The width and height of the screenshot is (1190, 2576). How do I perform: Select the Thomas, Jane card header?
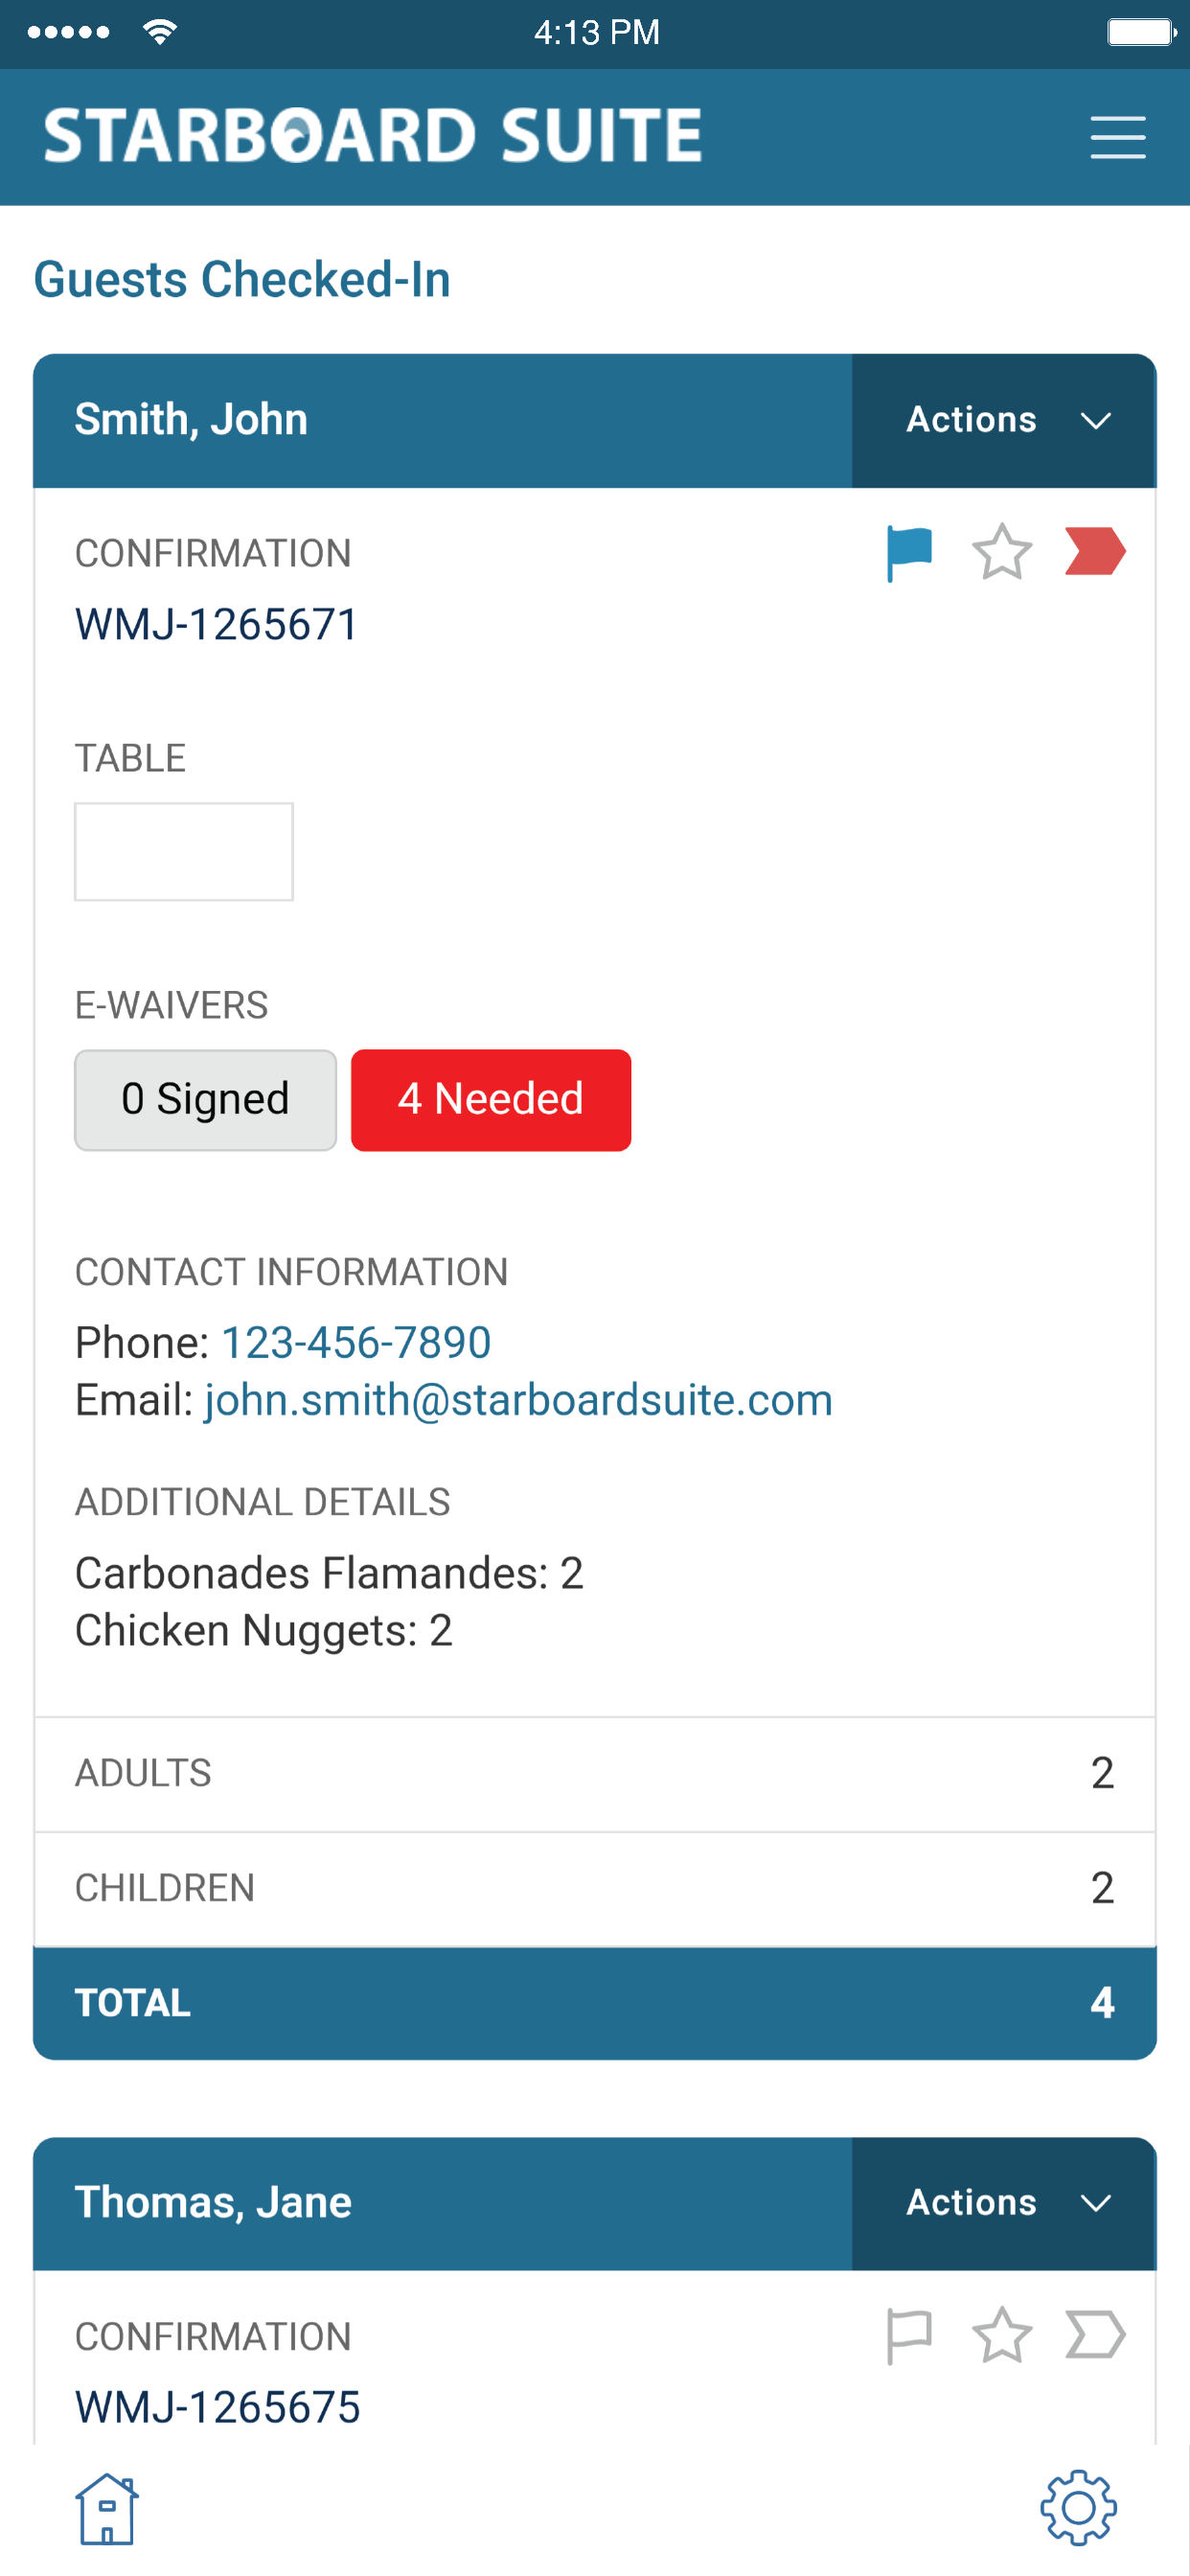(442, 2203)
